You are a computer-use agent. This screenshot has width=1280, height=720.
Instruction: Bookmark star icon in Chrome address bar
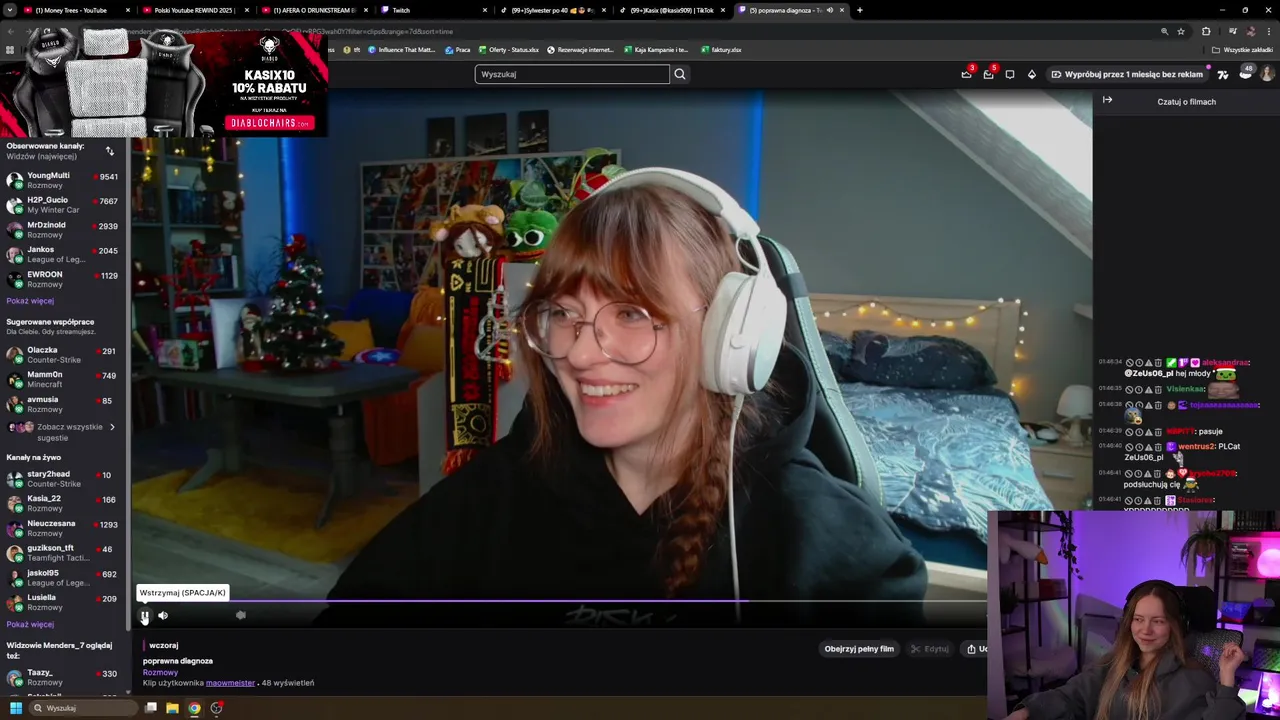coord(1181,31)
